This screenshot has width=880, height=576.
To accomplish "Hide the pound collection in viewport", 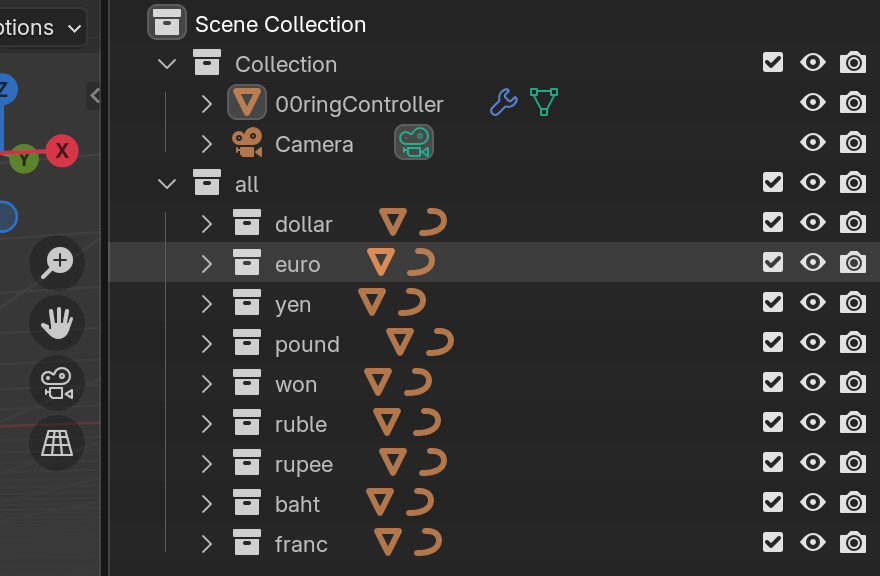I will click(x=813, y=342).
